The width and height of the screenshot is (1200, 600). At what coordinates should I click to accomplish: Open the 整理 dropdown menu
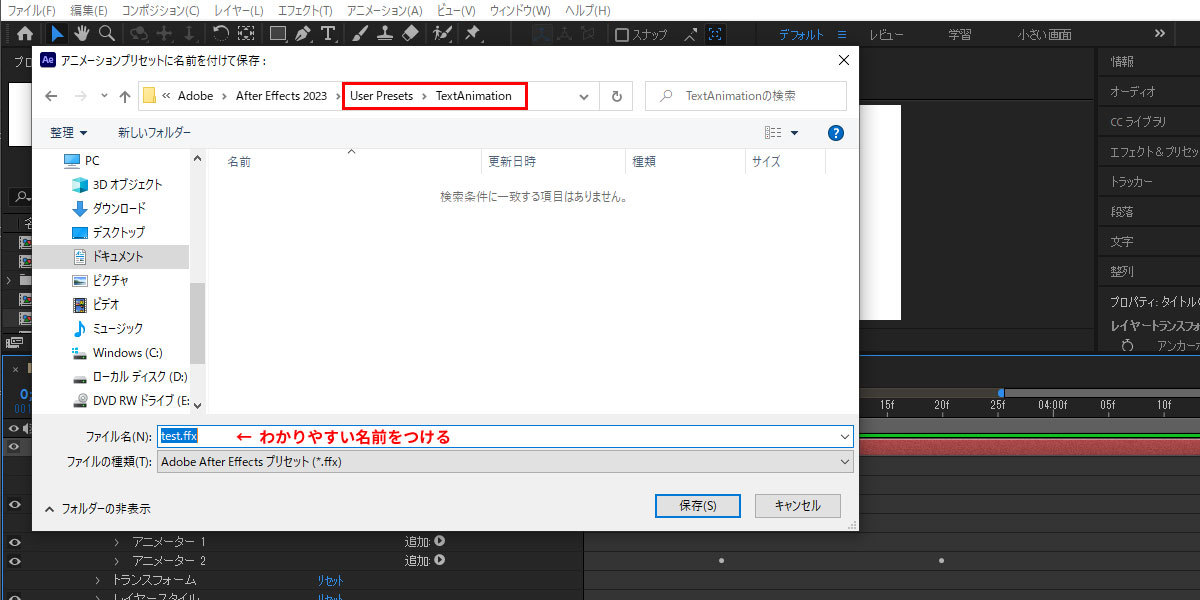[69, 132]
